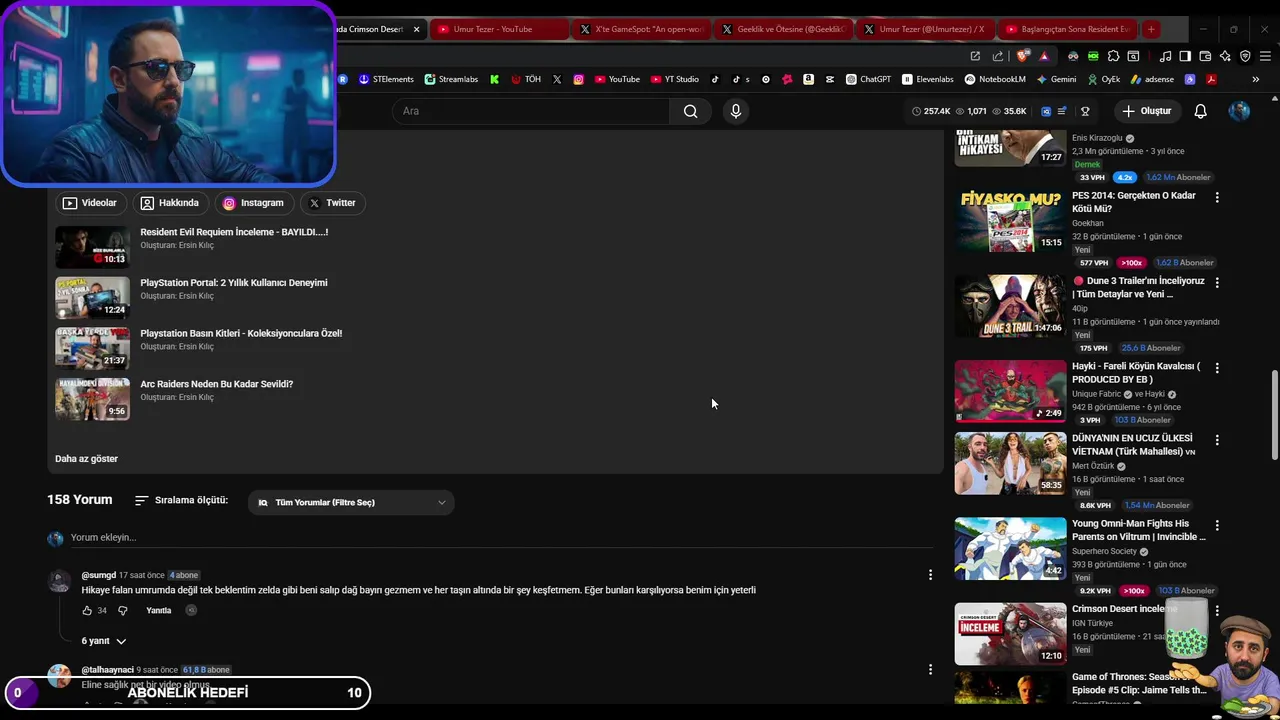
Task: Click the share page icon in toolbar
Action: coord(998,56)
